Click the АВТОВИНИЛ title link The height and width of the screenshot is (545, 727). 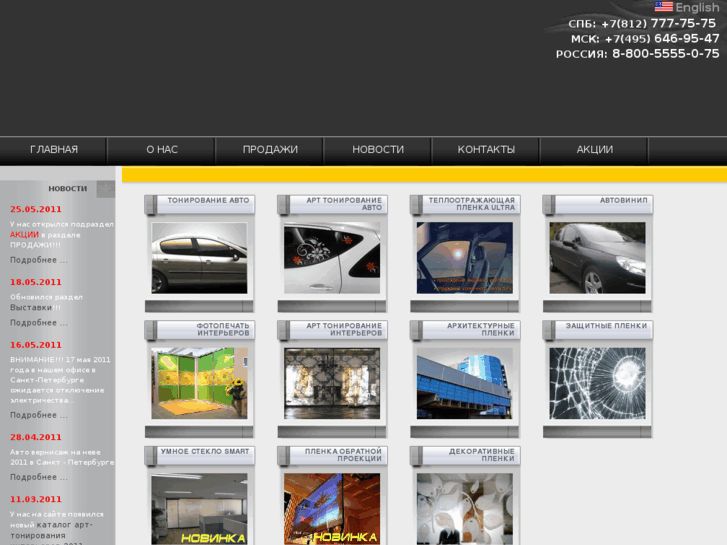tap(624, 200)
